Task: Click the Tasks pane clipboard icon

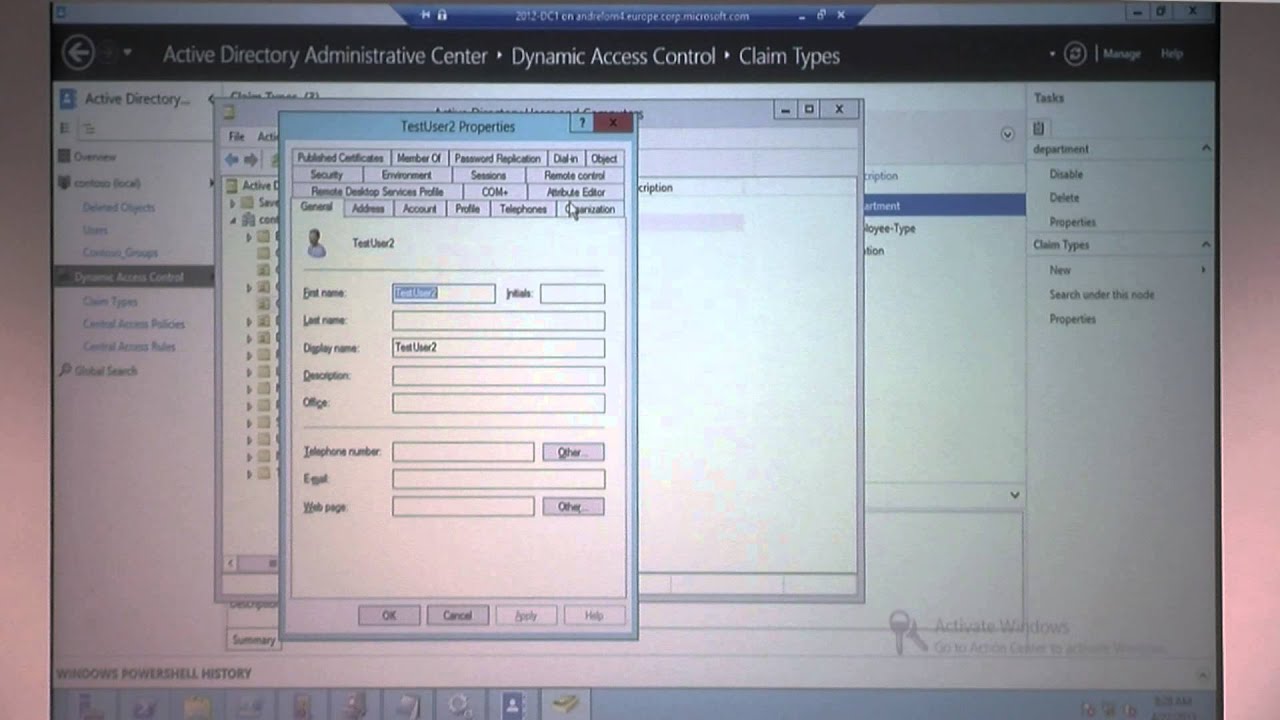Action: (1039, 128)
